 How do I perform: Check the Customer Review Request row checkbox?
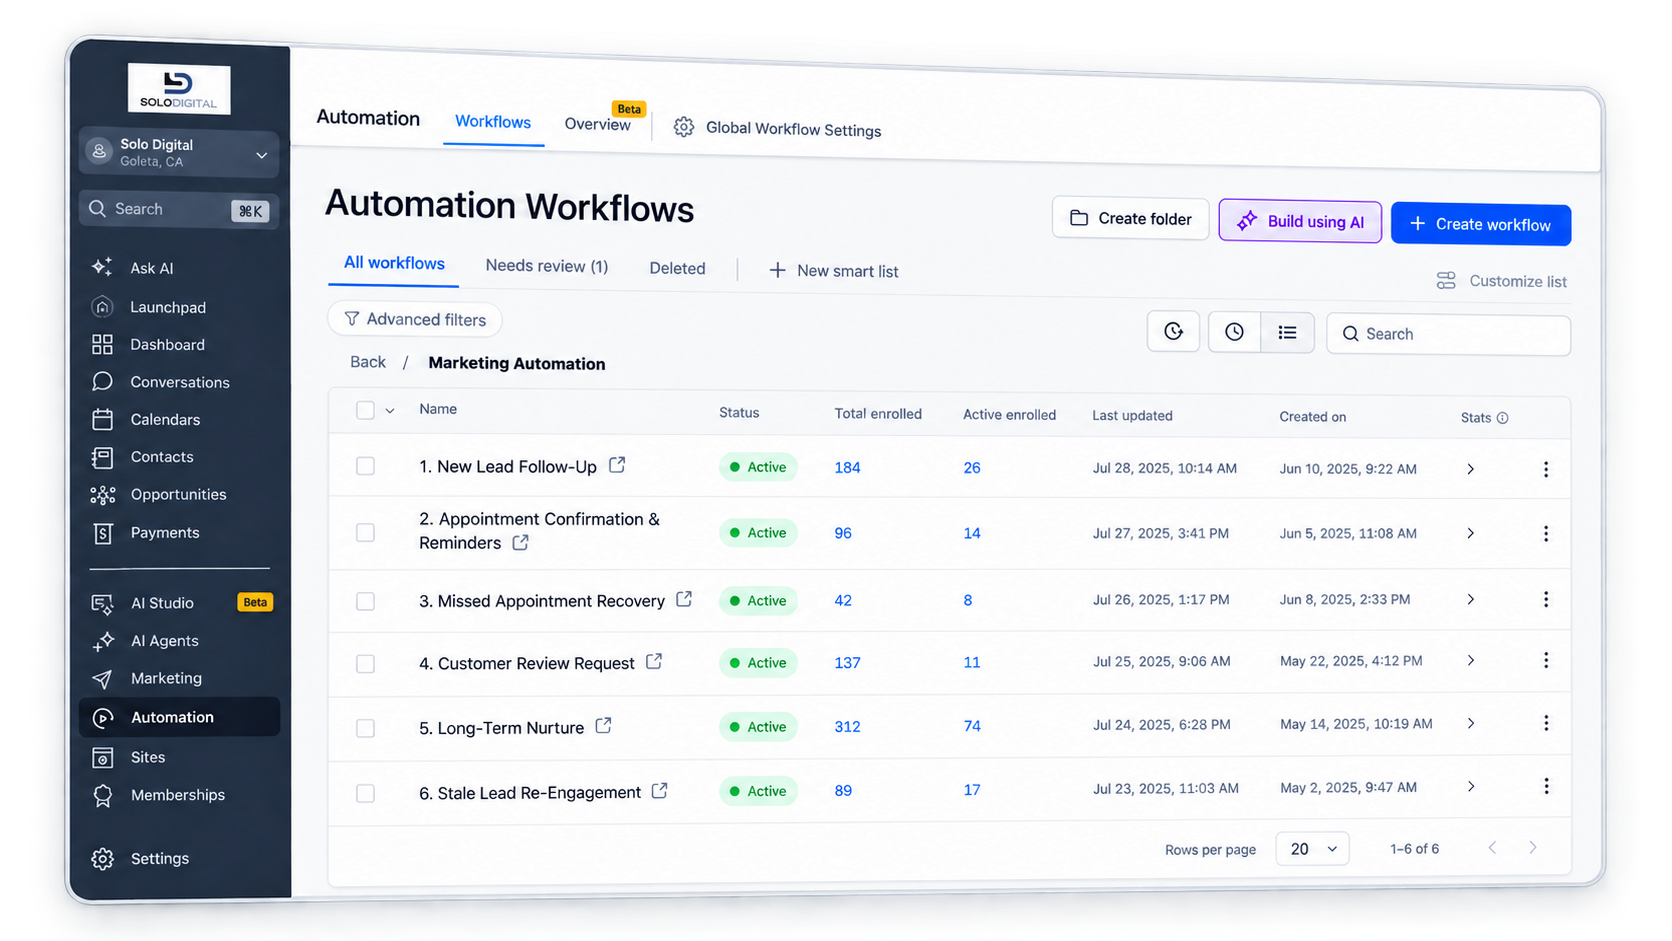click(x=365, y=664)
